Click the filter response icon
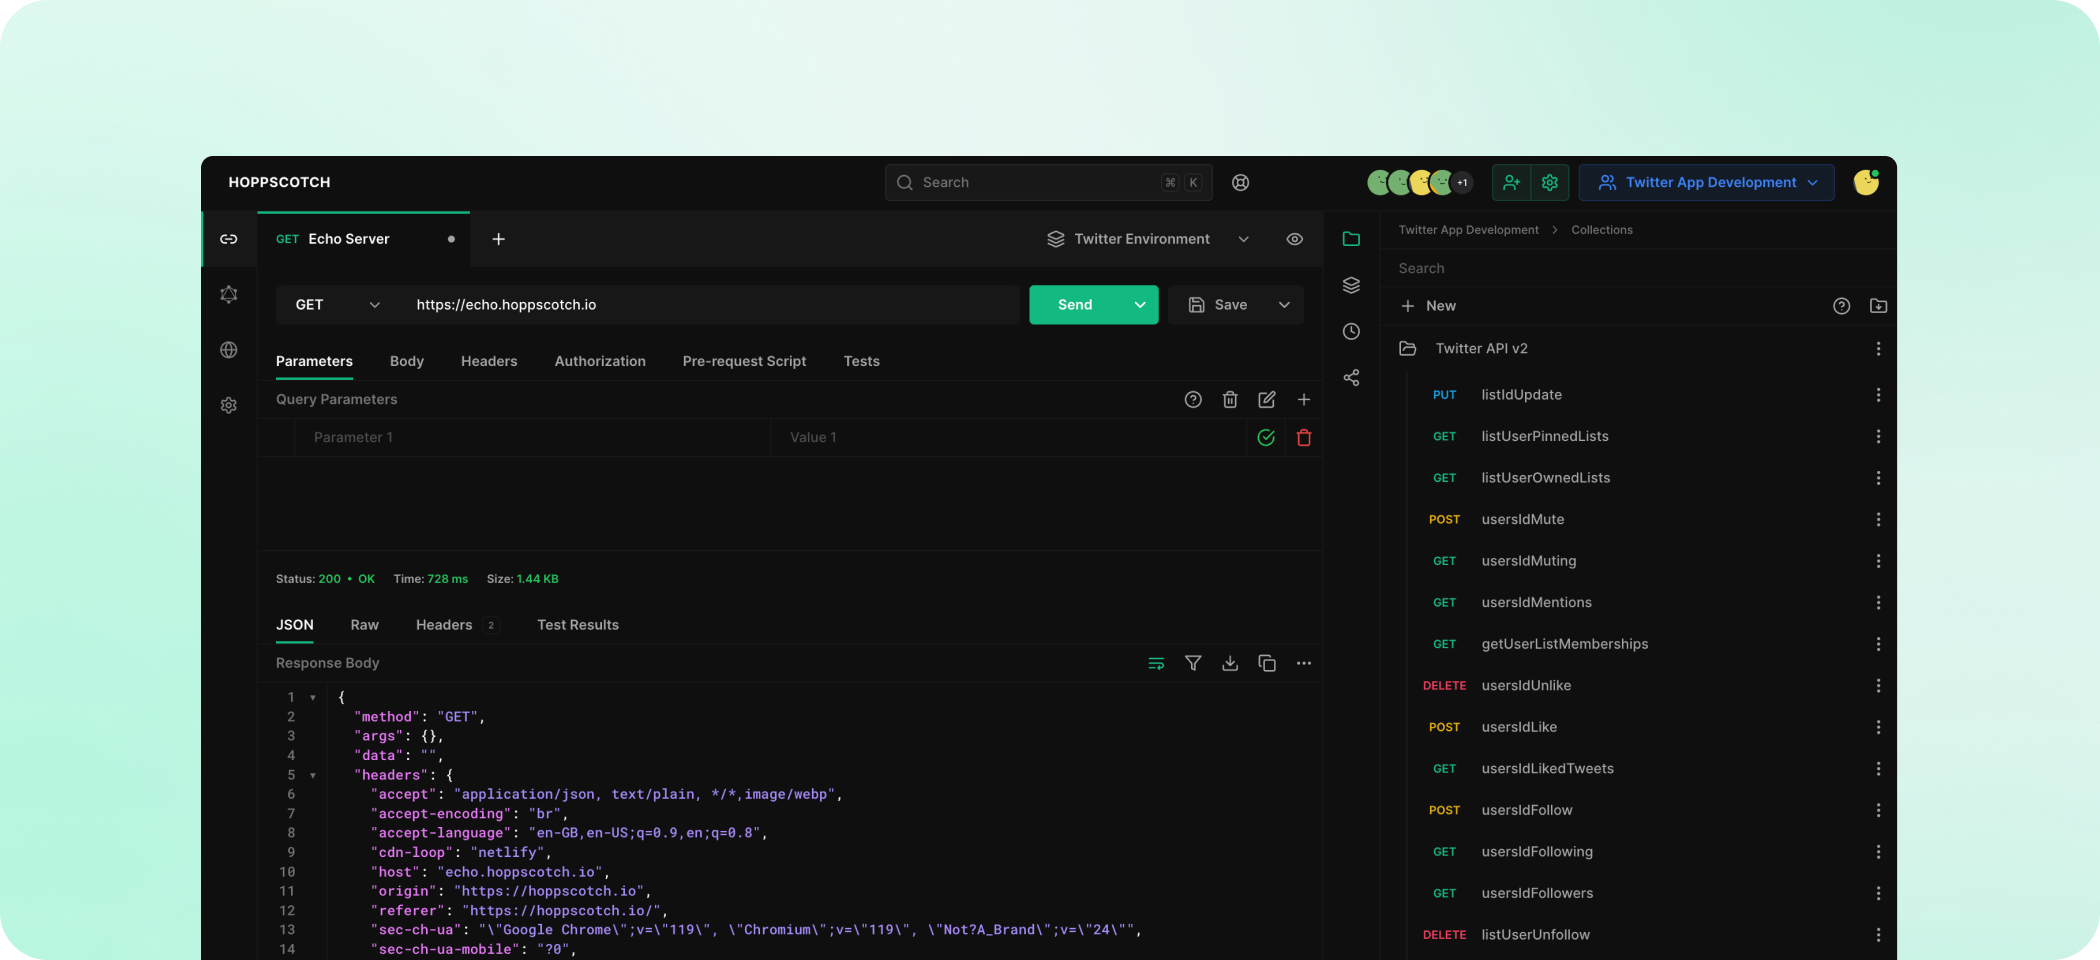This screenshot has height=960, width=2100. tap(1193, 663)
